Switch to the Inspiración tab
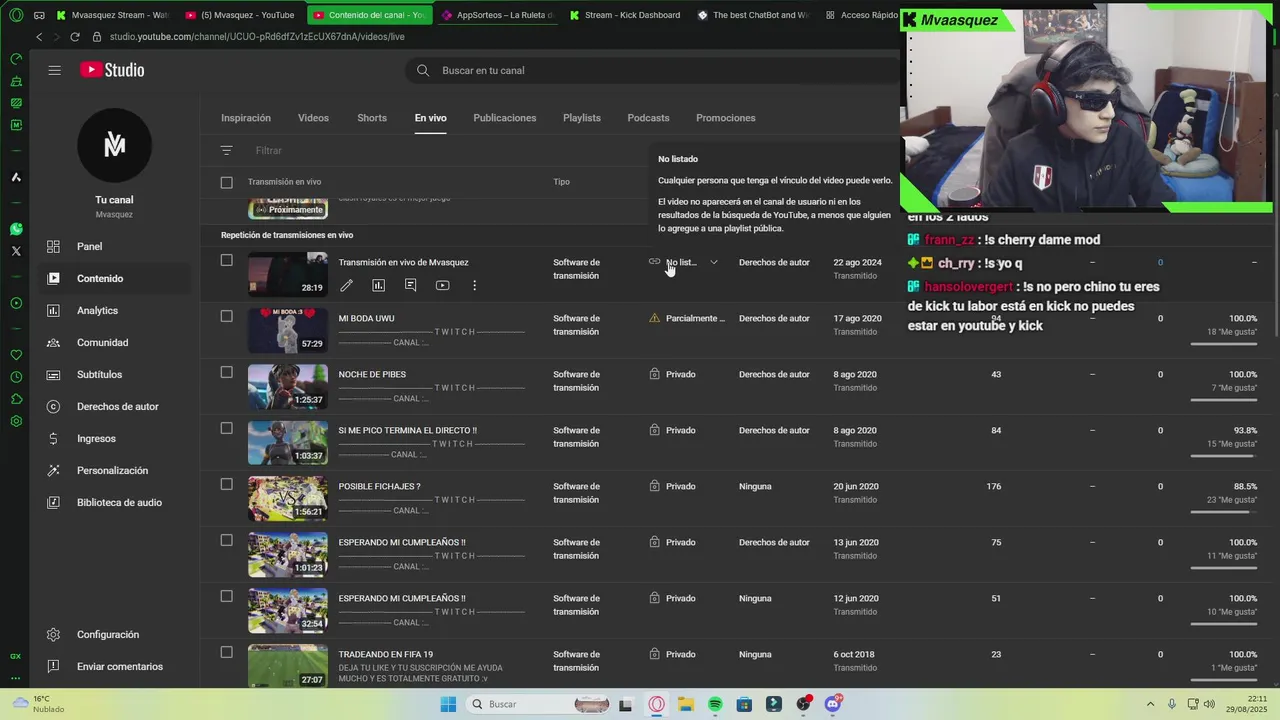Viewport: 1280px width, 720px height. tap(246, 118)
